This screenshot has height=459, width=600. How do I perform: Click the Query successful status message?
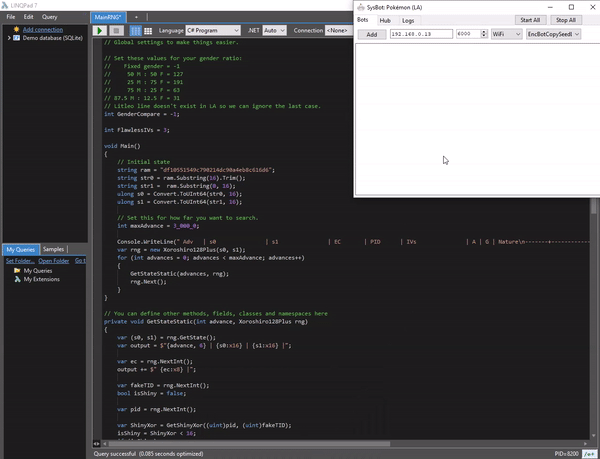point(148,454)
